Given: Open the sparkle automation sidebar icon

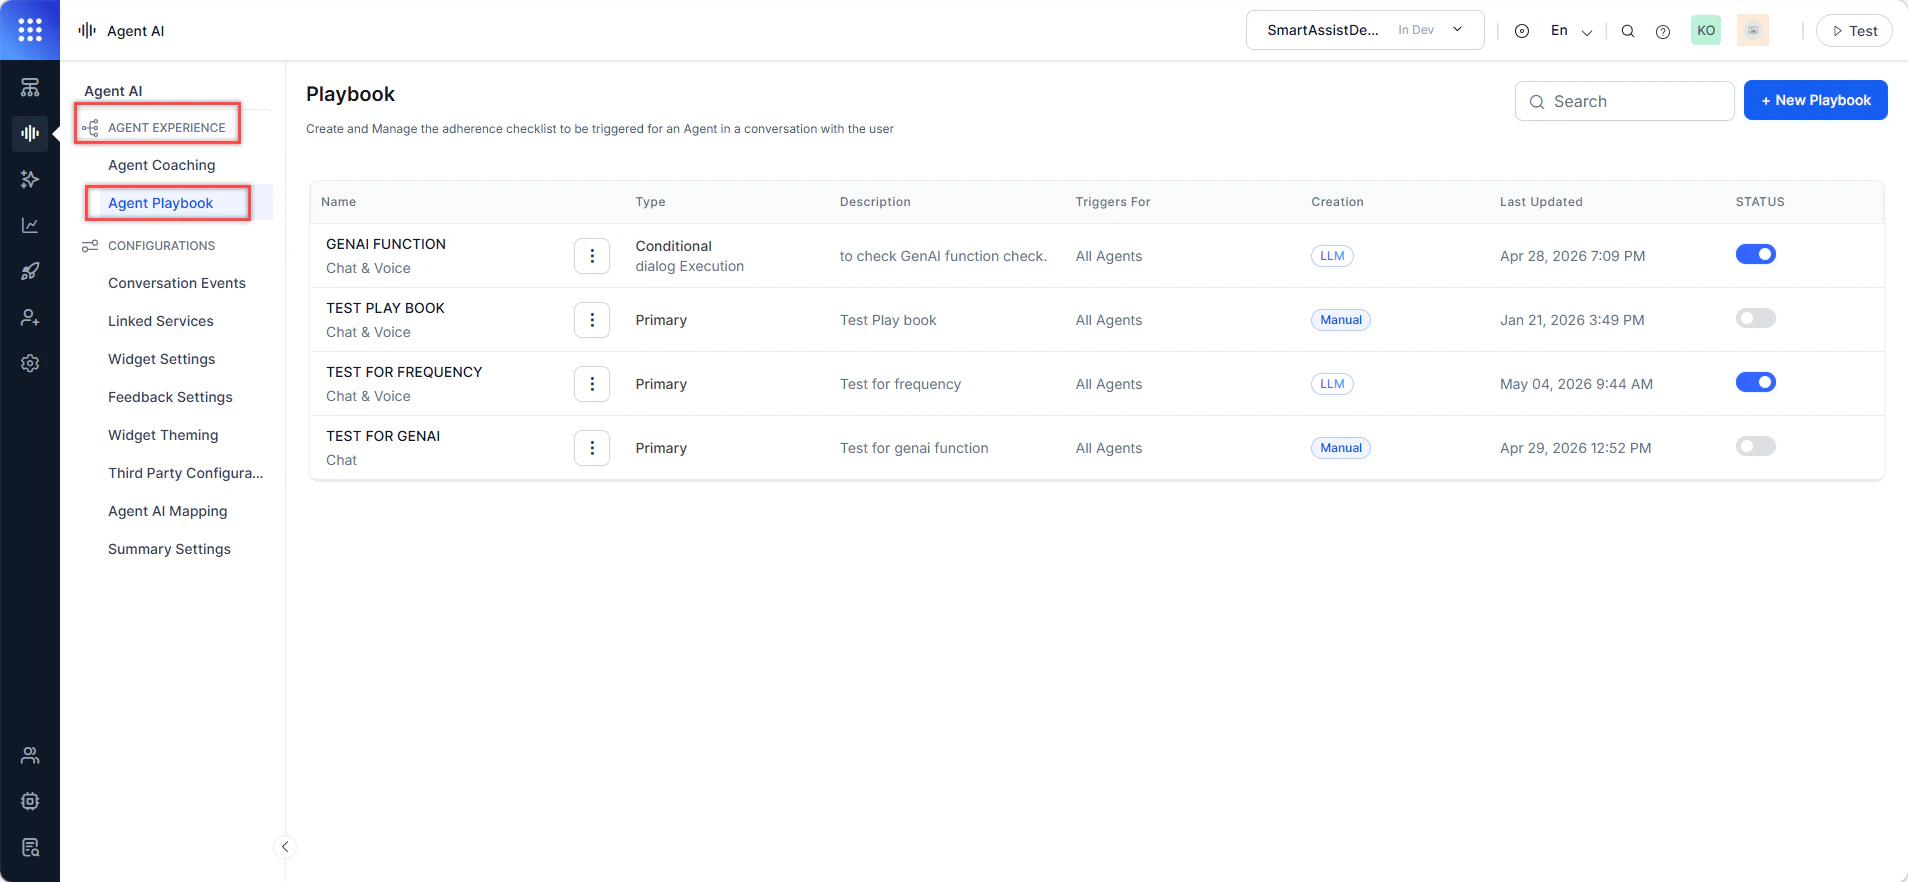Looking at the screenshot, I should [30, 179].
